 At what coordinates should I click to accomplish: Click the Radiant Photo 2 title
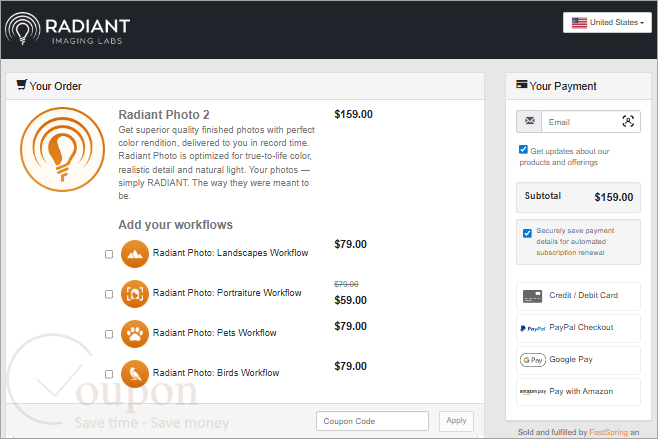[164, 115]
